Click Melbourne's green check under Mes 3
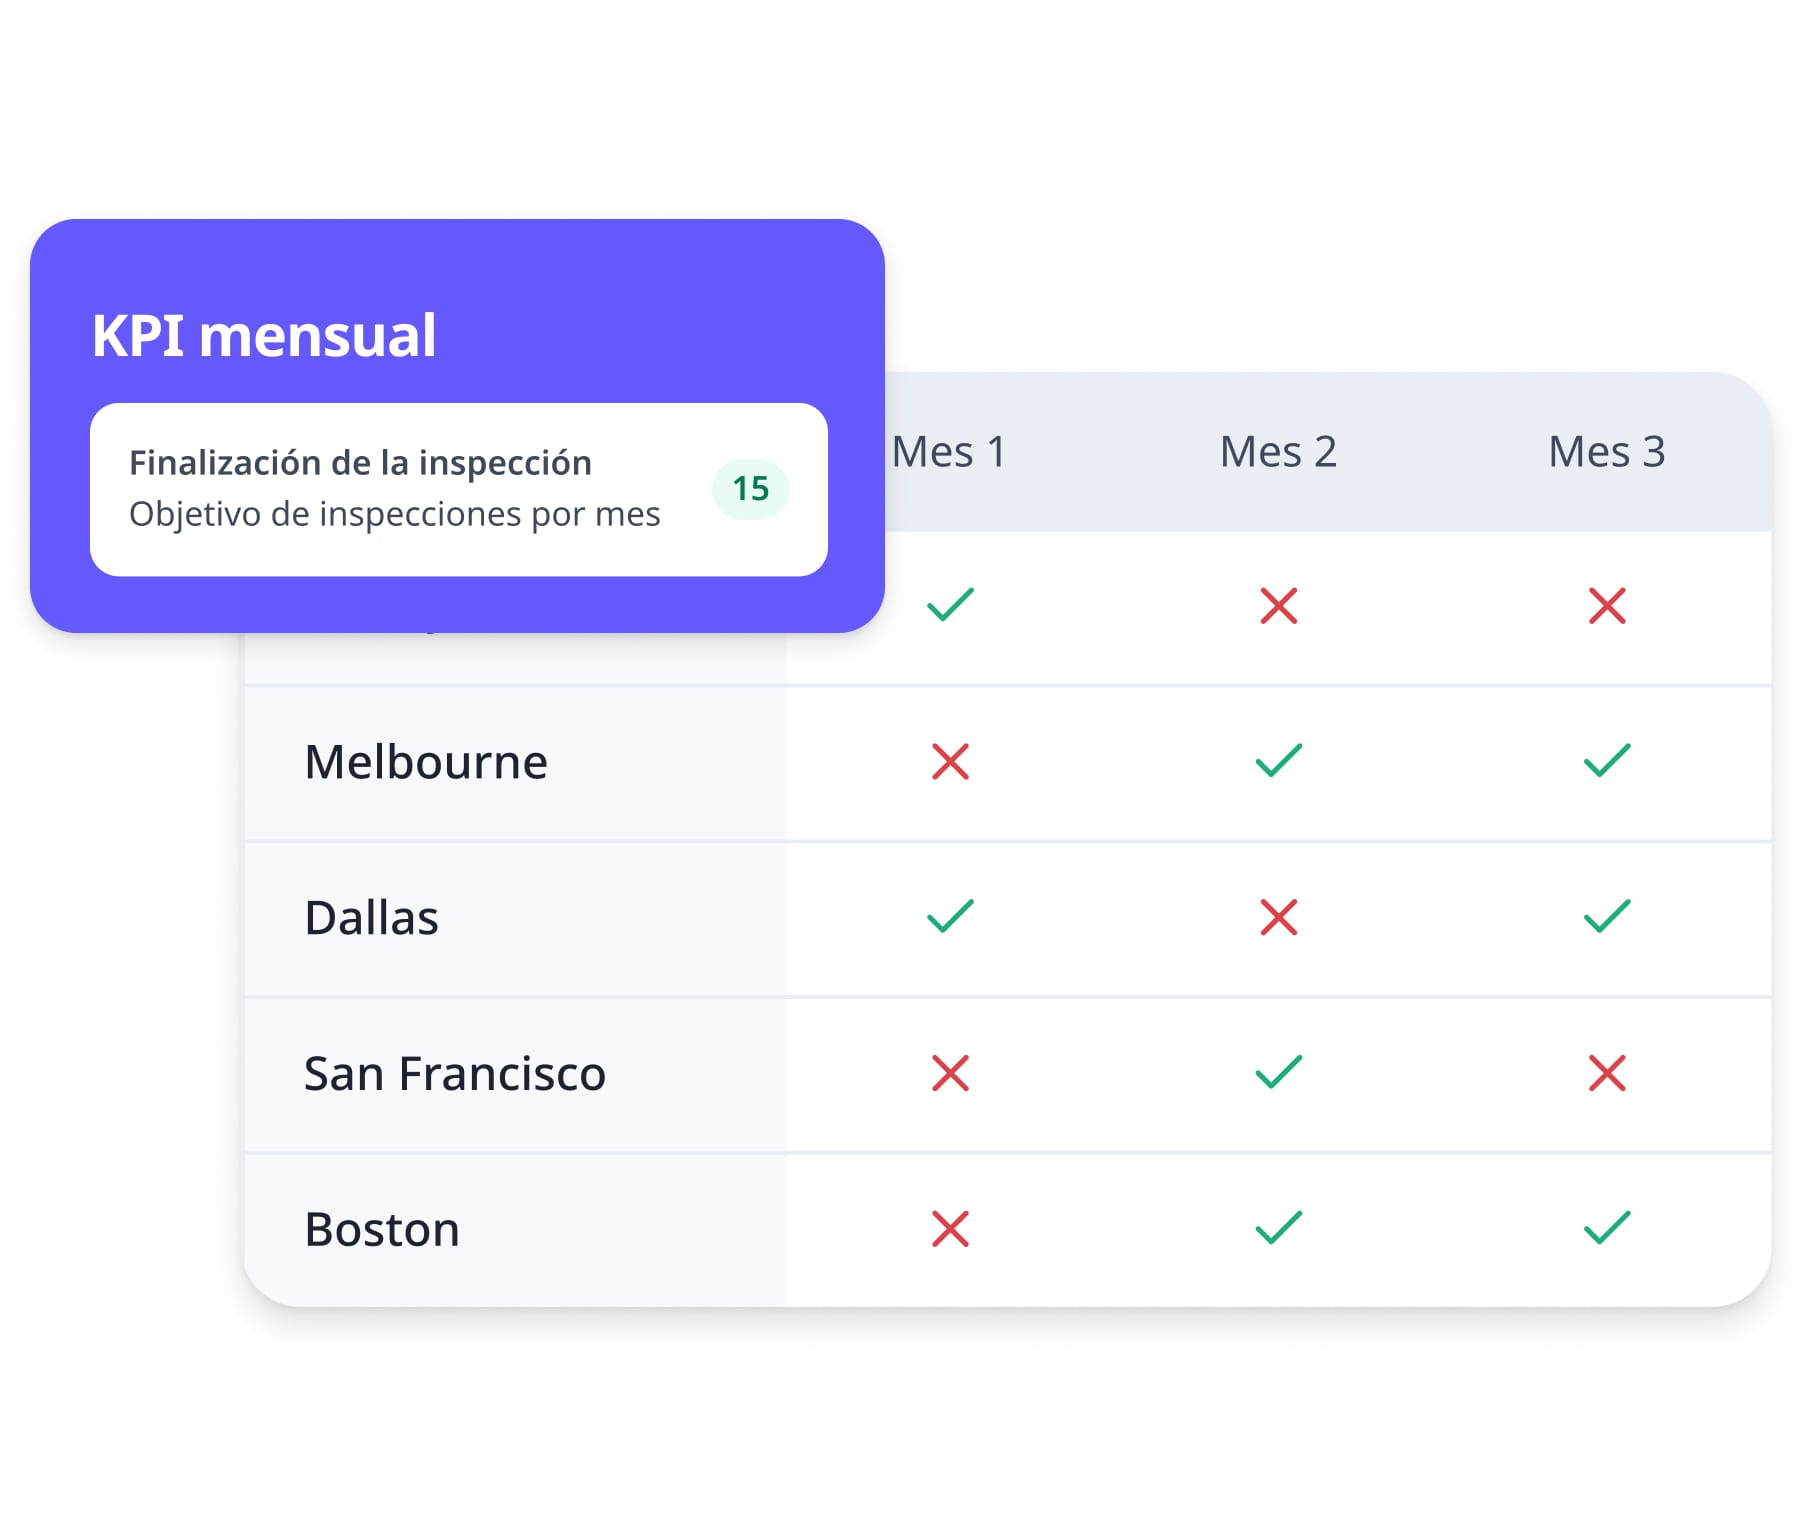Image resolution: width=1800 pixels, height=1524 pixels. click(1606, 761)
